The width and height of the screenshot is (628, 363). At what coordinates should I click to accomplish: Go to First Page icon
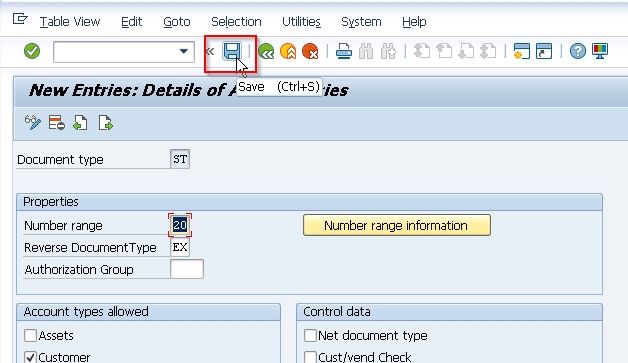click(x=422, y=52)
